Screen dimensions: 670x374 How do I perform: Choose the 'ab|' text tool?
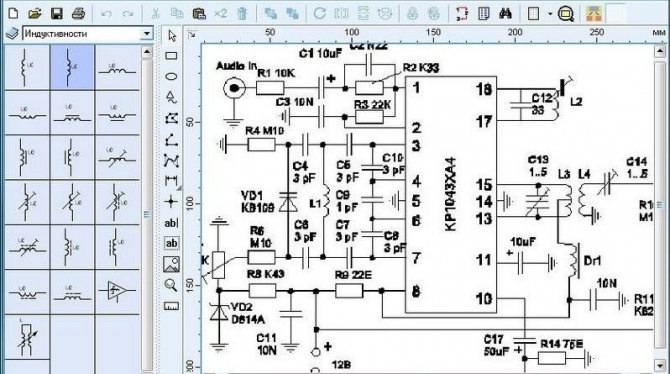pos(171,223)
